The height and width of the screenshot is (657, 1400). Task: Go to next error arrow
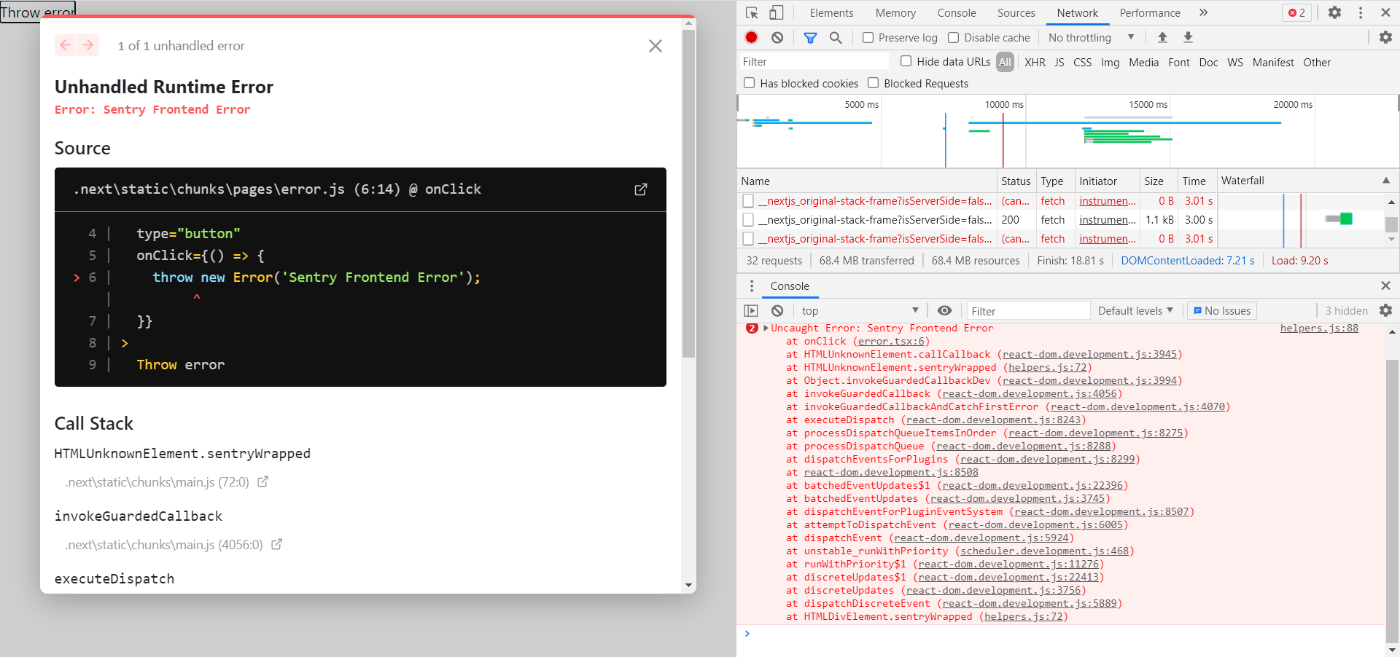click(x=88, y=45)
